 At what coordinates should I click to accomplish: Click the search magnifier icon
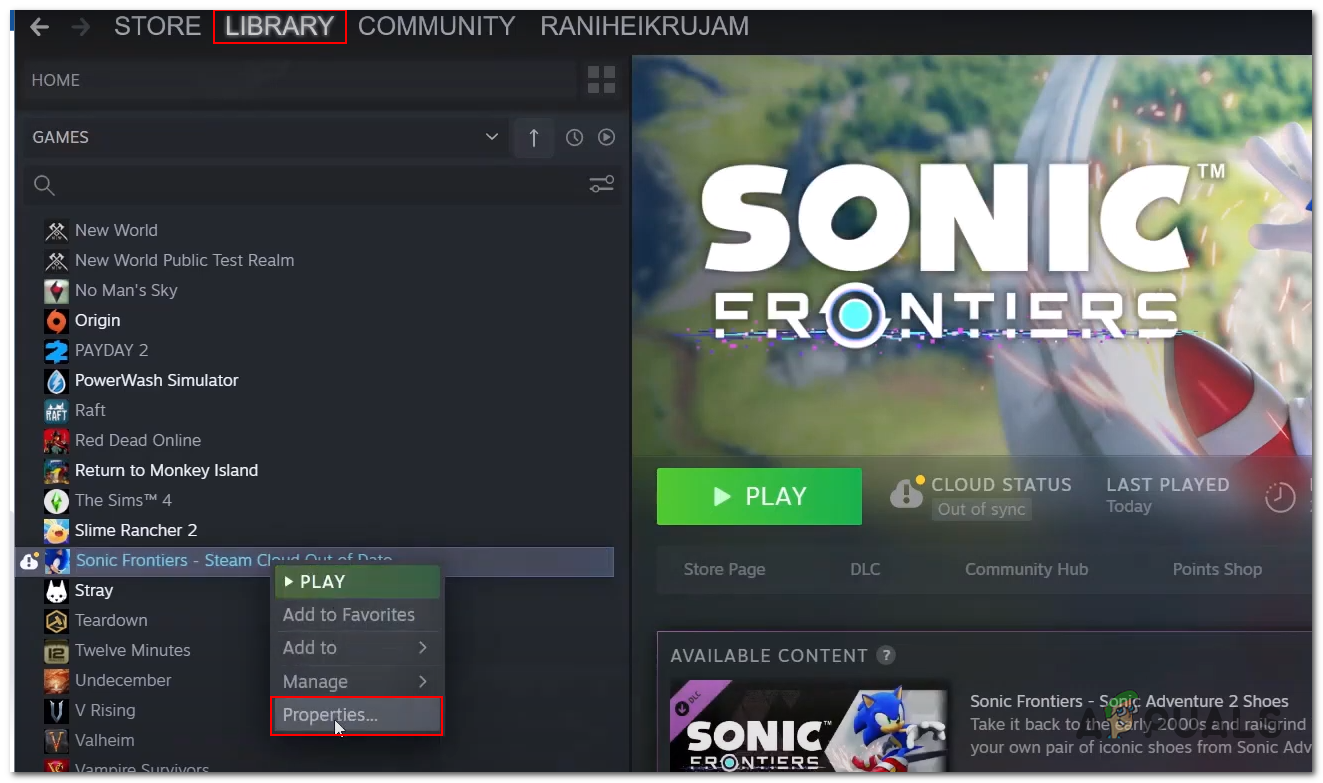pos(44,184)
